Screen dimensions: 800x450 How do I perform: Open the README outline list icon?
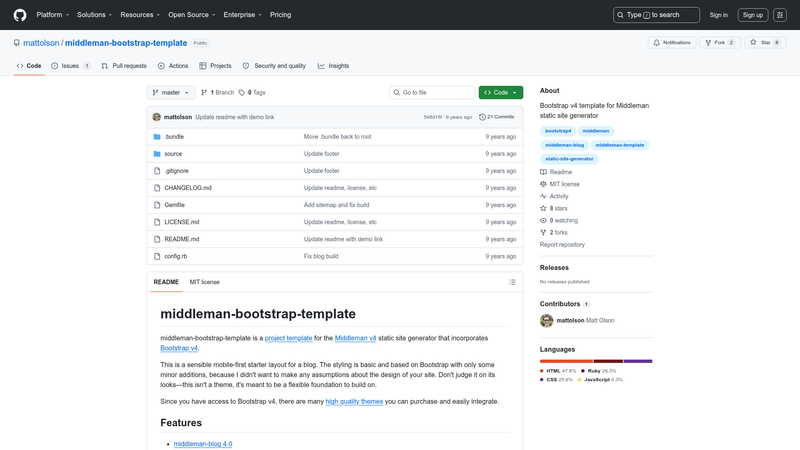pyautogui.click(x=512, y=282)
